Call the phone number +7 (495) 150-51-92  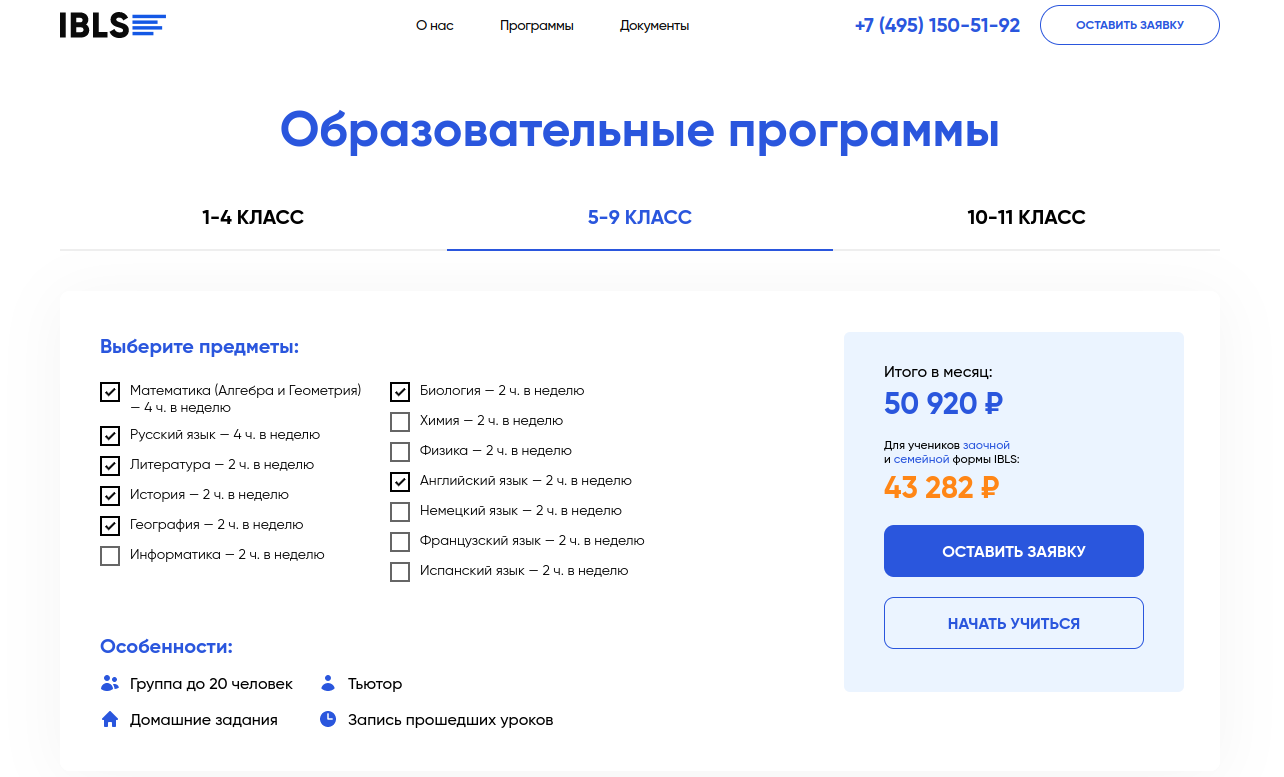coord(937,26)
